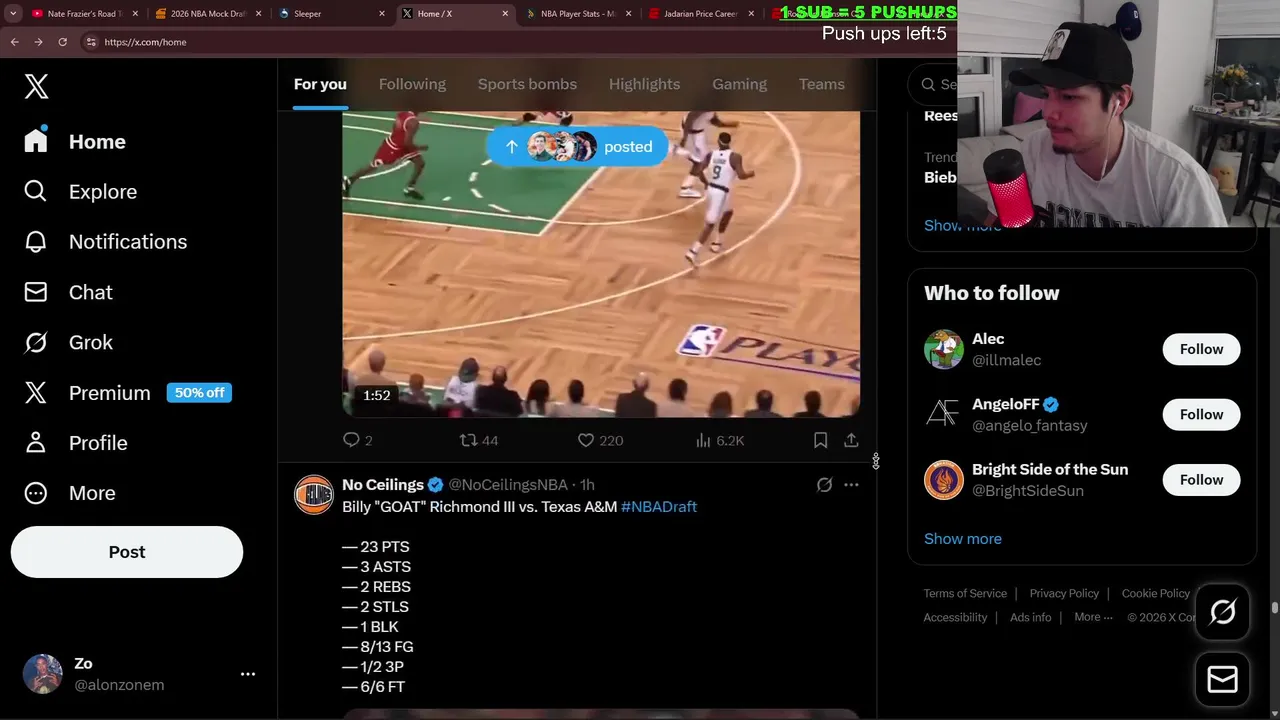The image size is (1280, 720).
Task: Open AngeloFF's avatar
Action: click(x=944, y=414)
